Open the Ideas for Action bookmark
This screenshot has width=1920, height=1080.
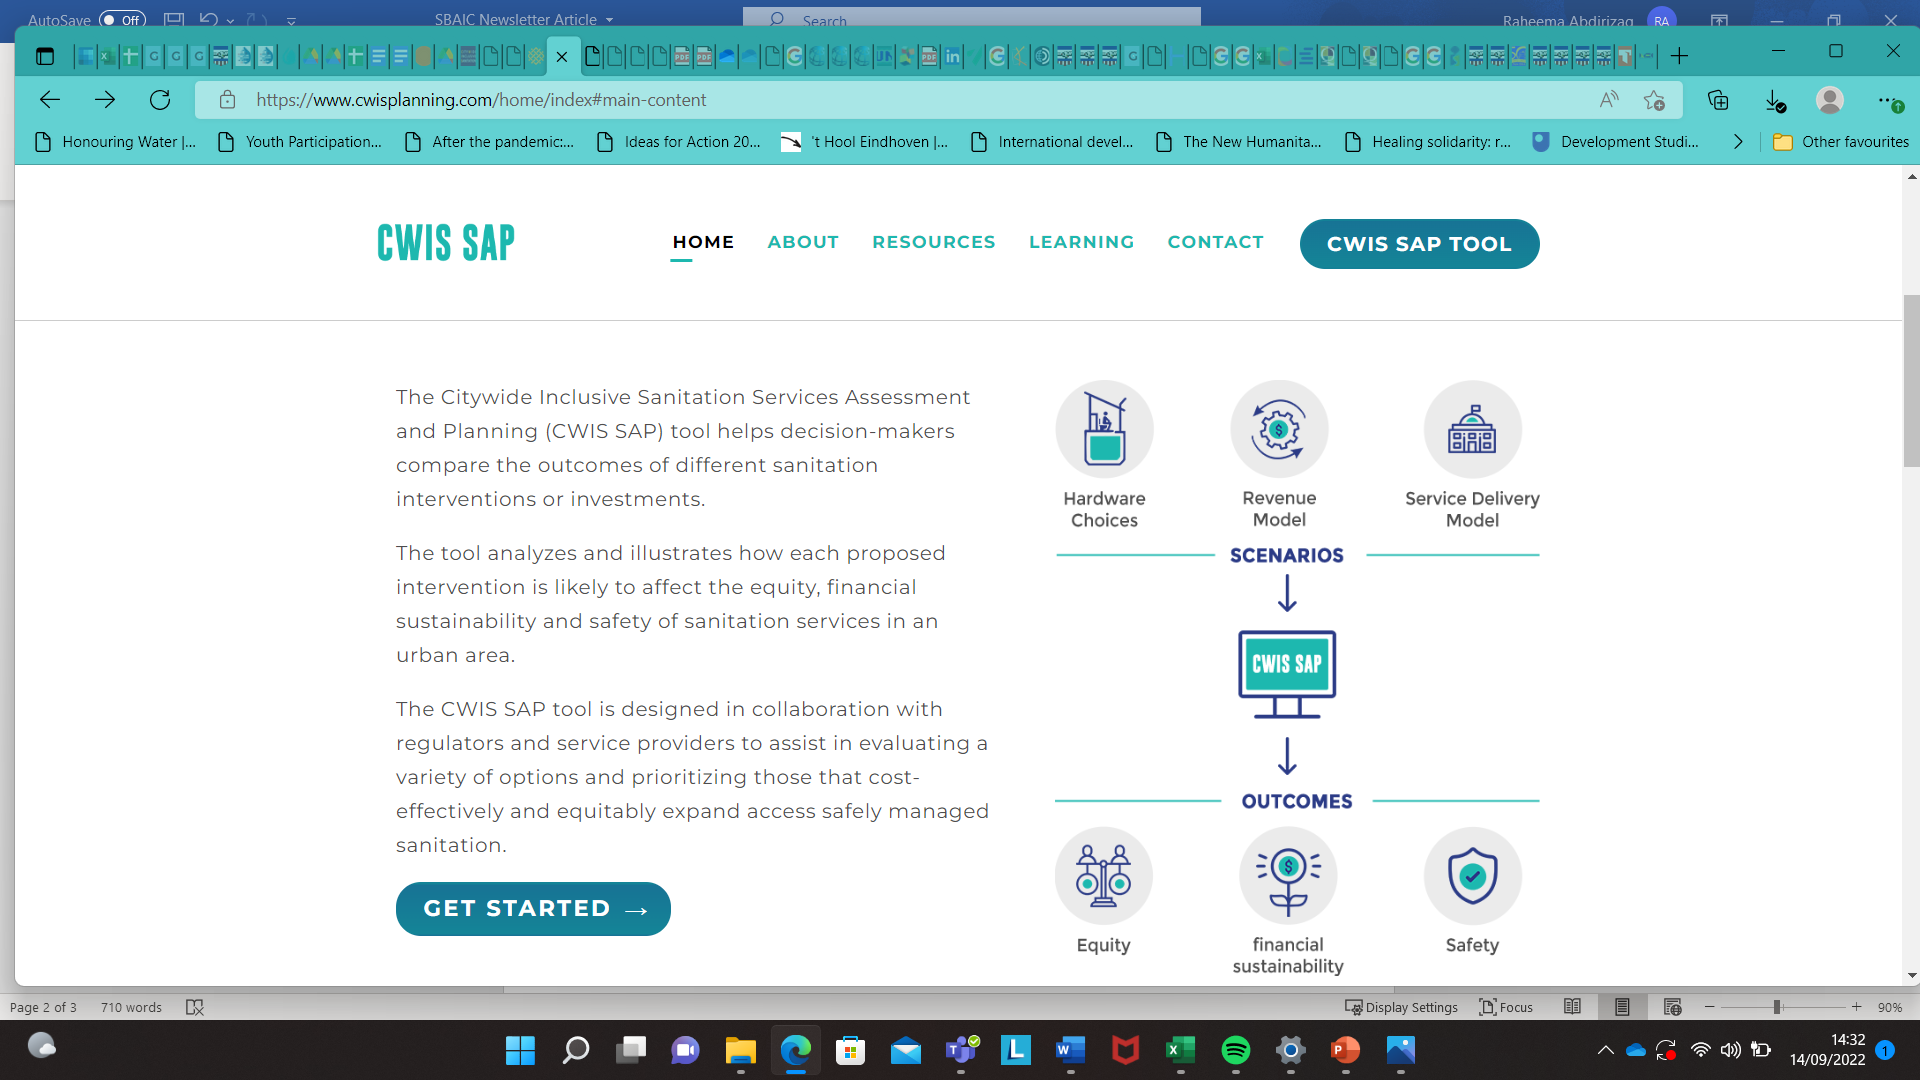679,142
